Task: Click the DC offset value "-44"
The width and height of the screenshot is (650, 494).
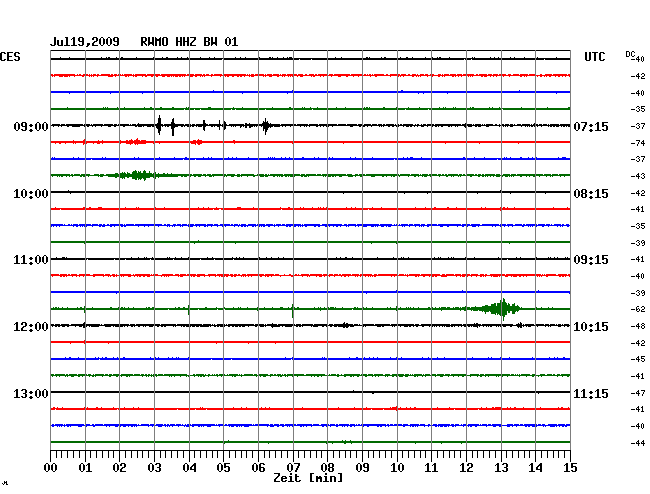Action: click(x=638, y=443)
